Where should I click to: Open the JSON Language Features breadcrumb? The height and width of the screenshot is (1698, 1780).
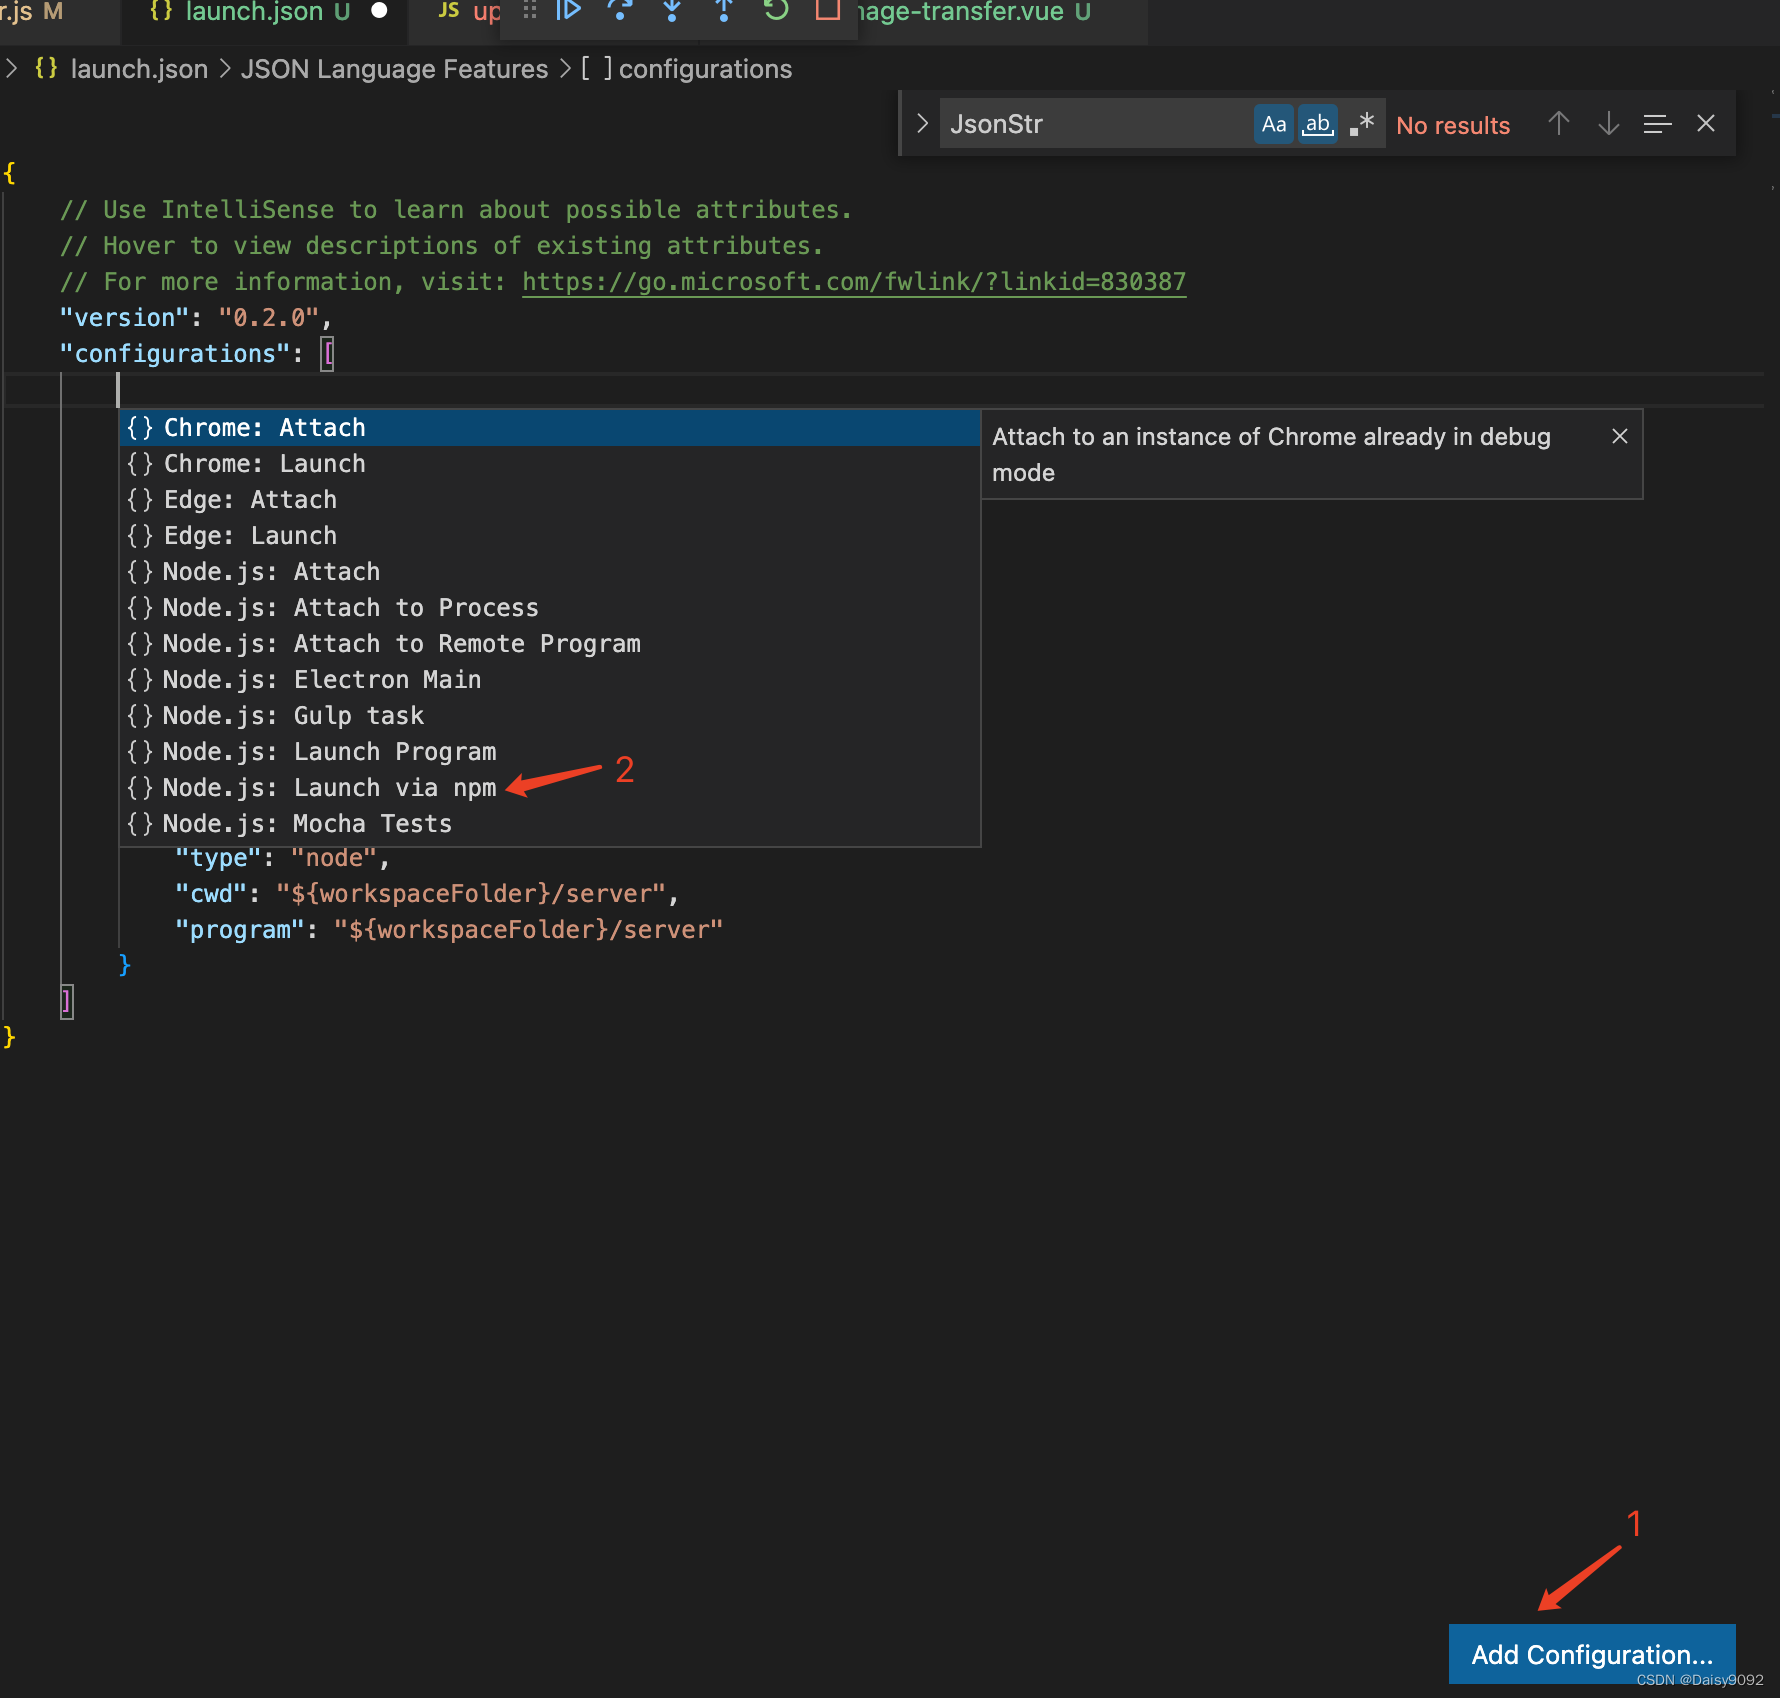(x=394, y=68)
